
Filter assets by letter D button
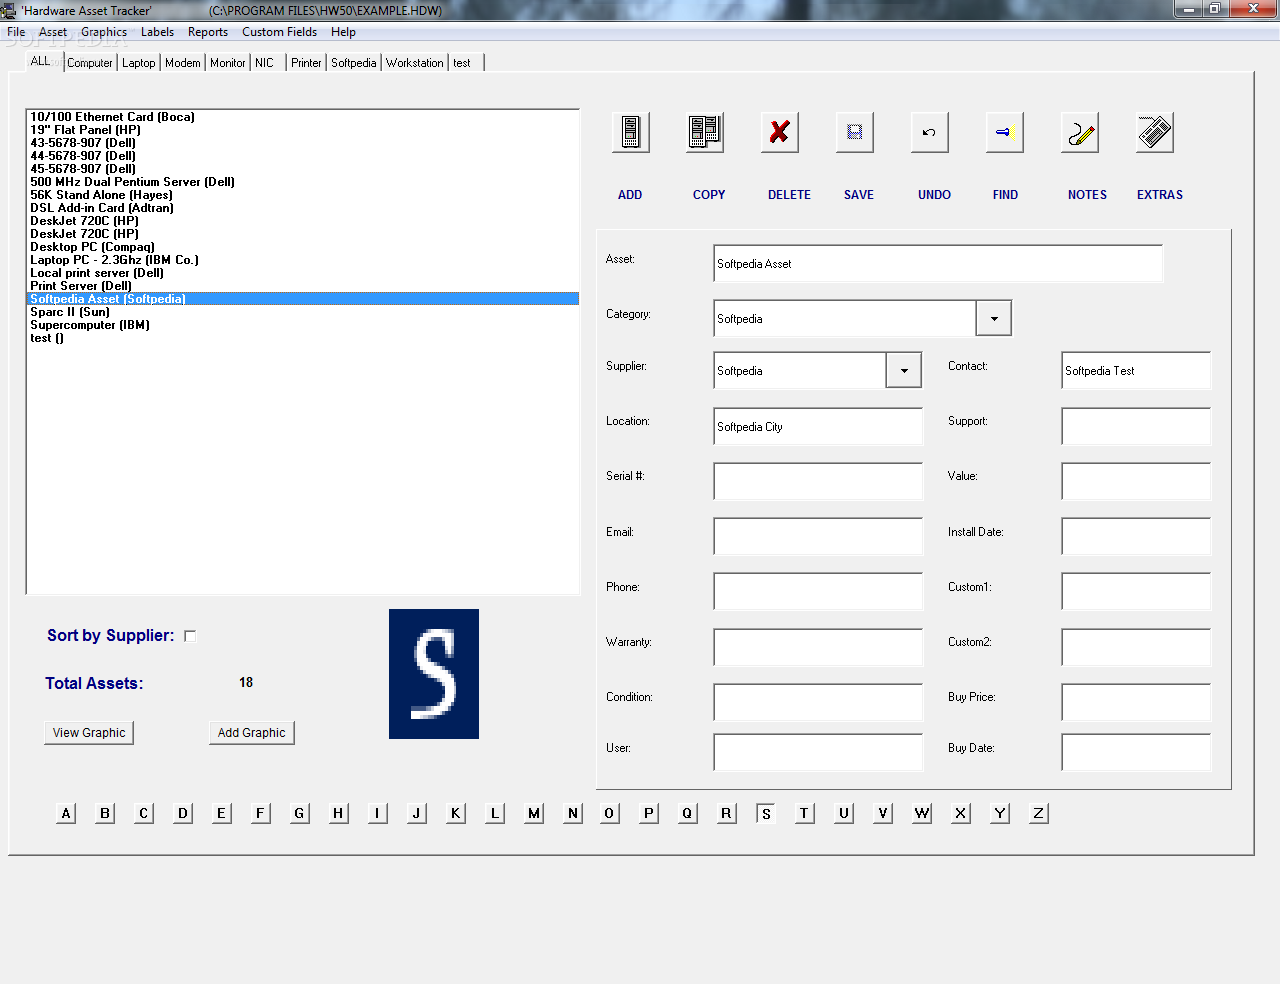click(x=183, y=813)
